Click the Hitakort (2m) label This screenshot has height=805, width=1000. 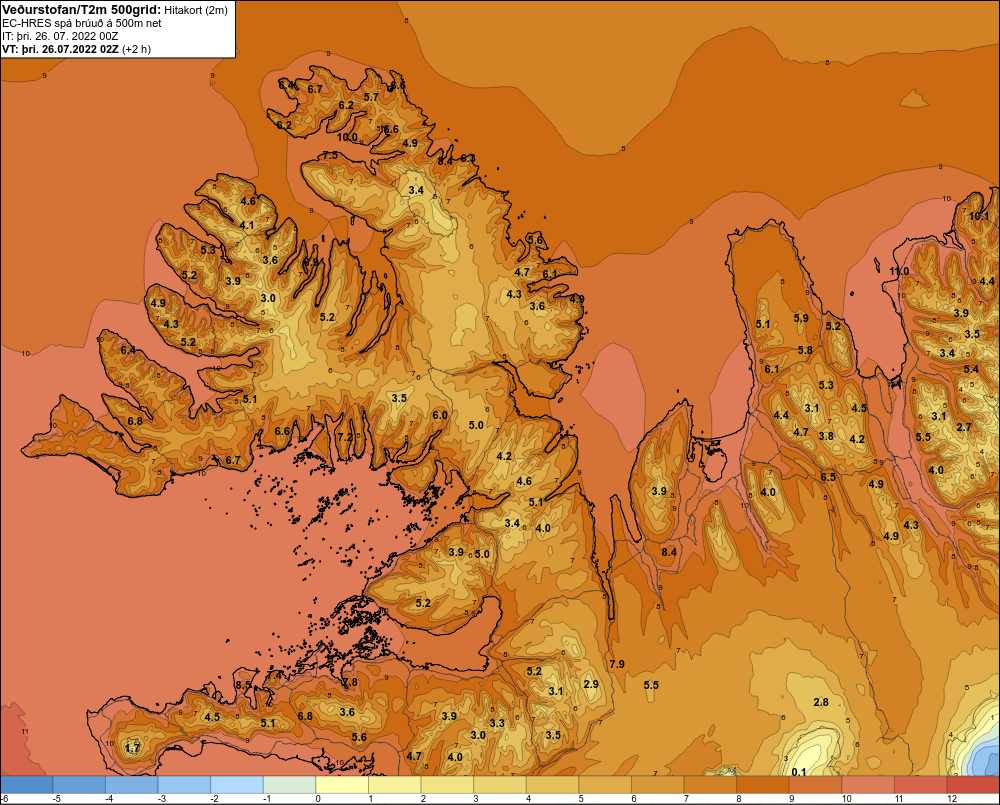195,10
